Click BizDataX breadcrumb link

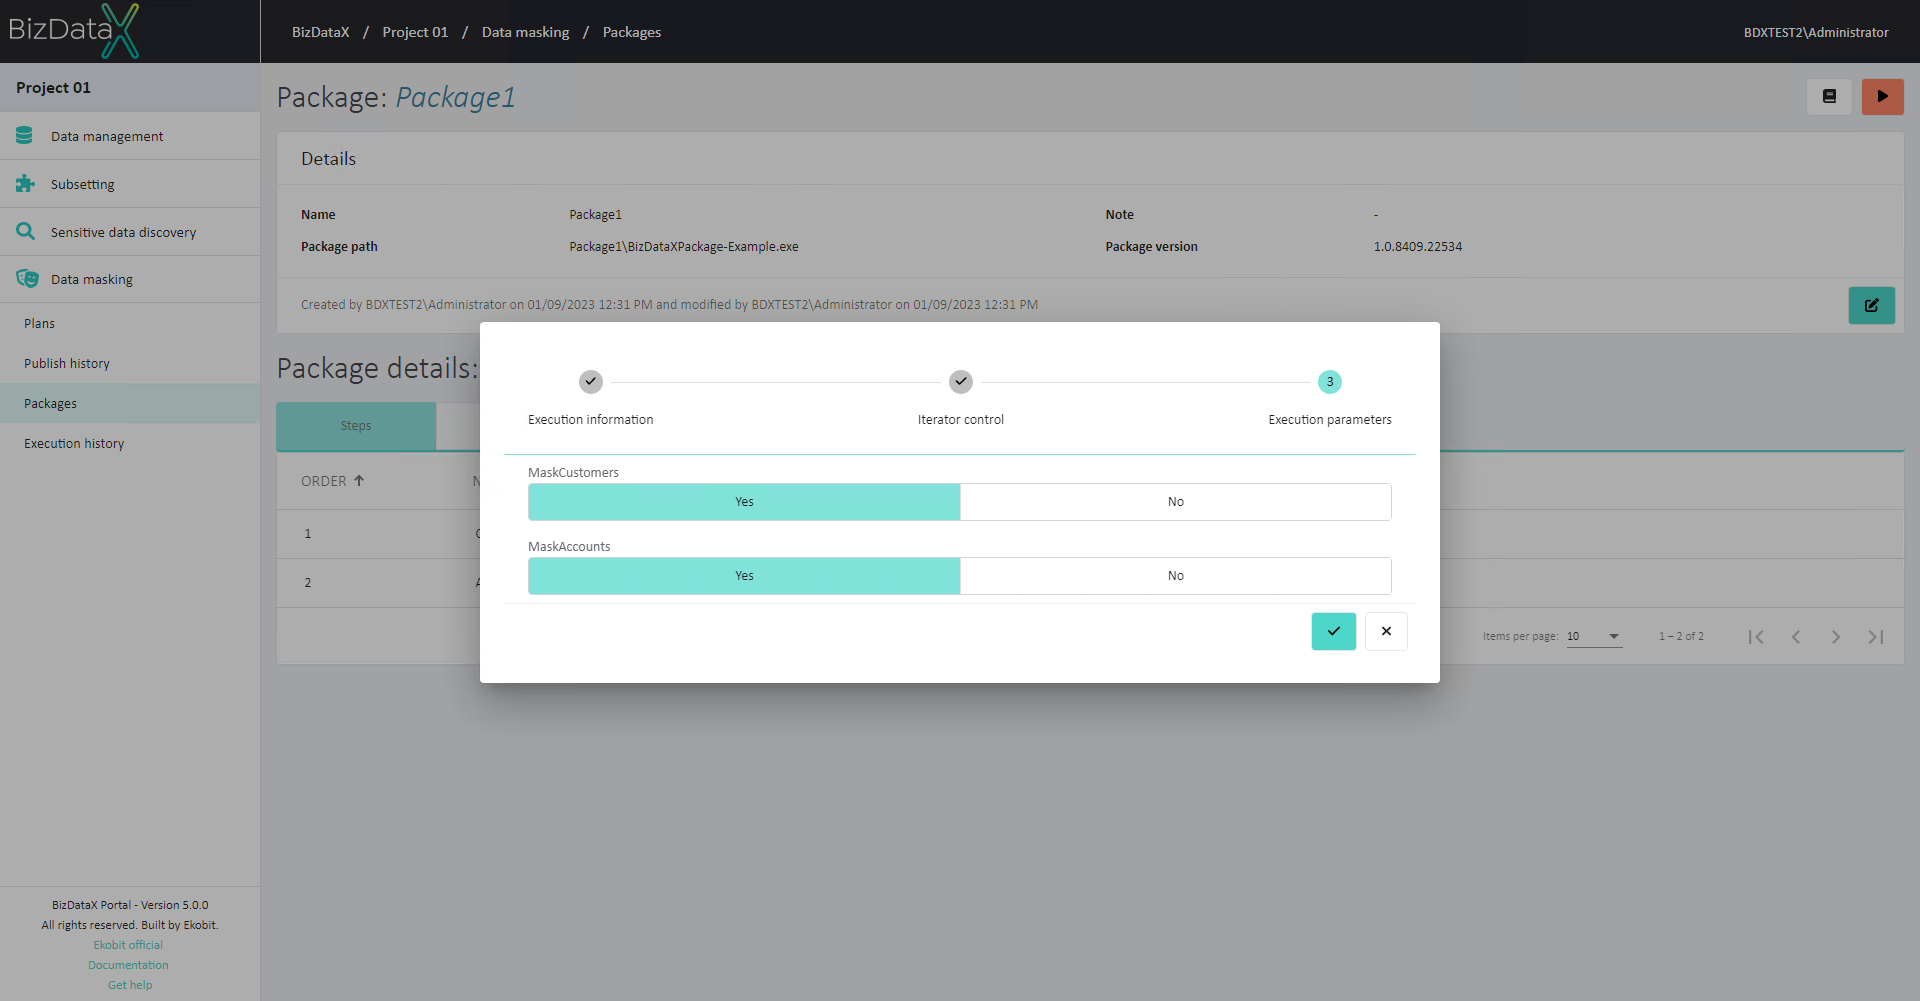321,32
